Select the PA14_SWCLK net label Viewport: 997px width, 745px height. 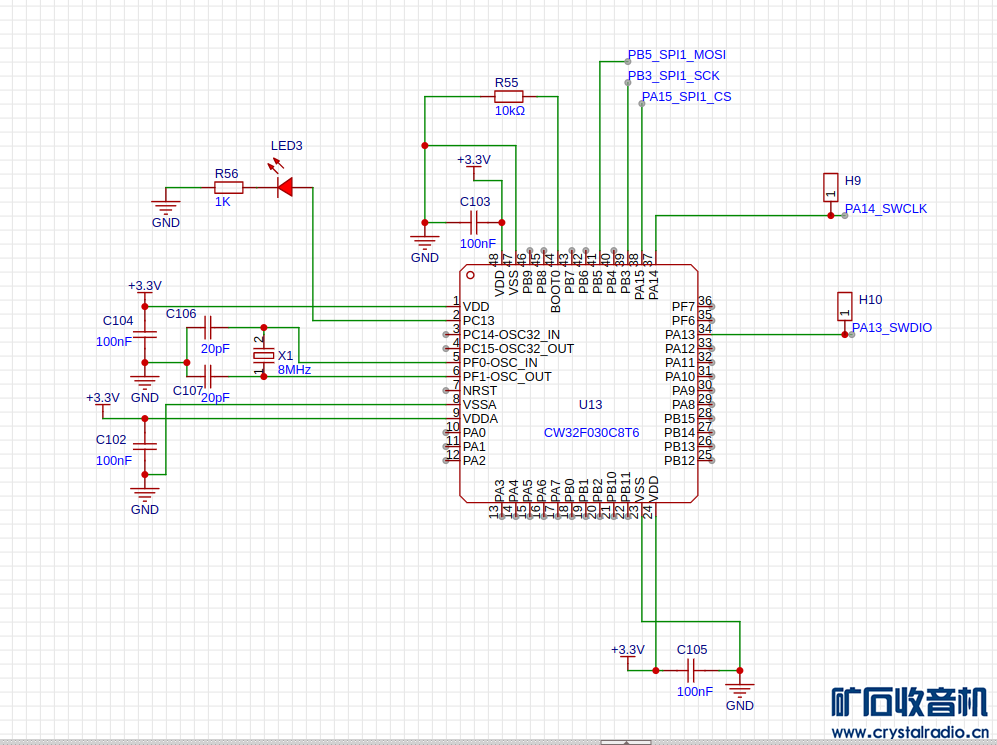coord(886,209)
